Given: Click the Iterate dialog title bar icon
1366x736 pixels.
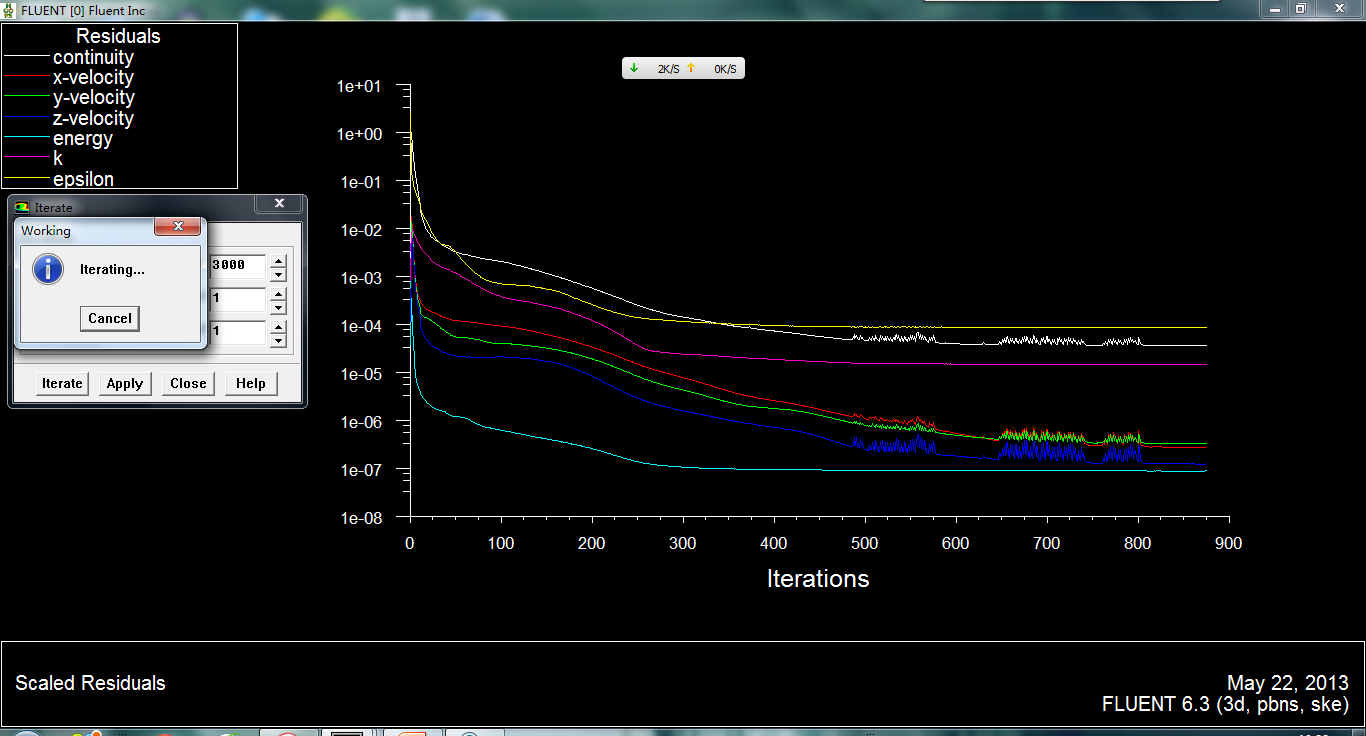Looking at the screenshot, I should pos(23,207).
